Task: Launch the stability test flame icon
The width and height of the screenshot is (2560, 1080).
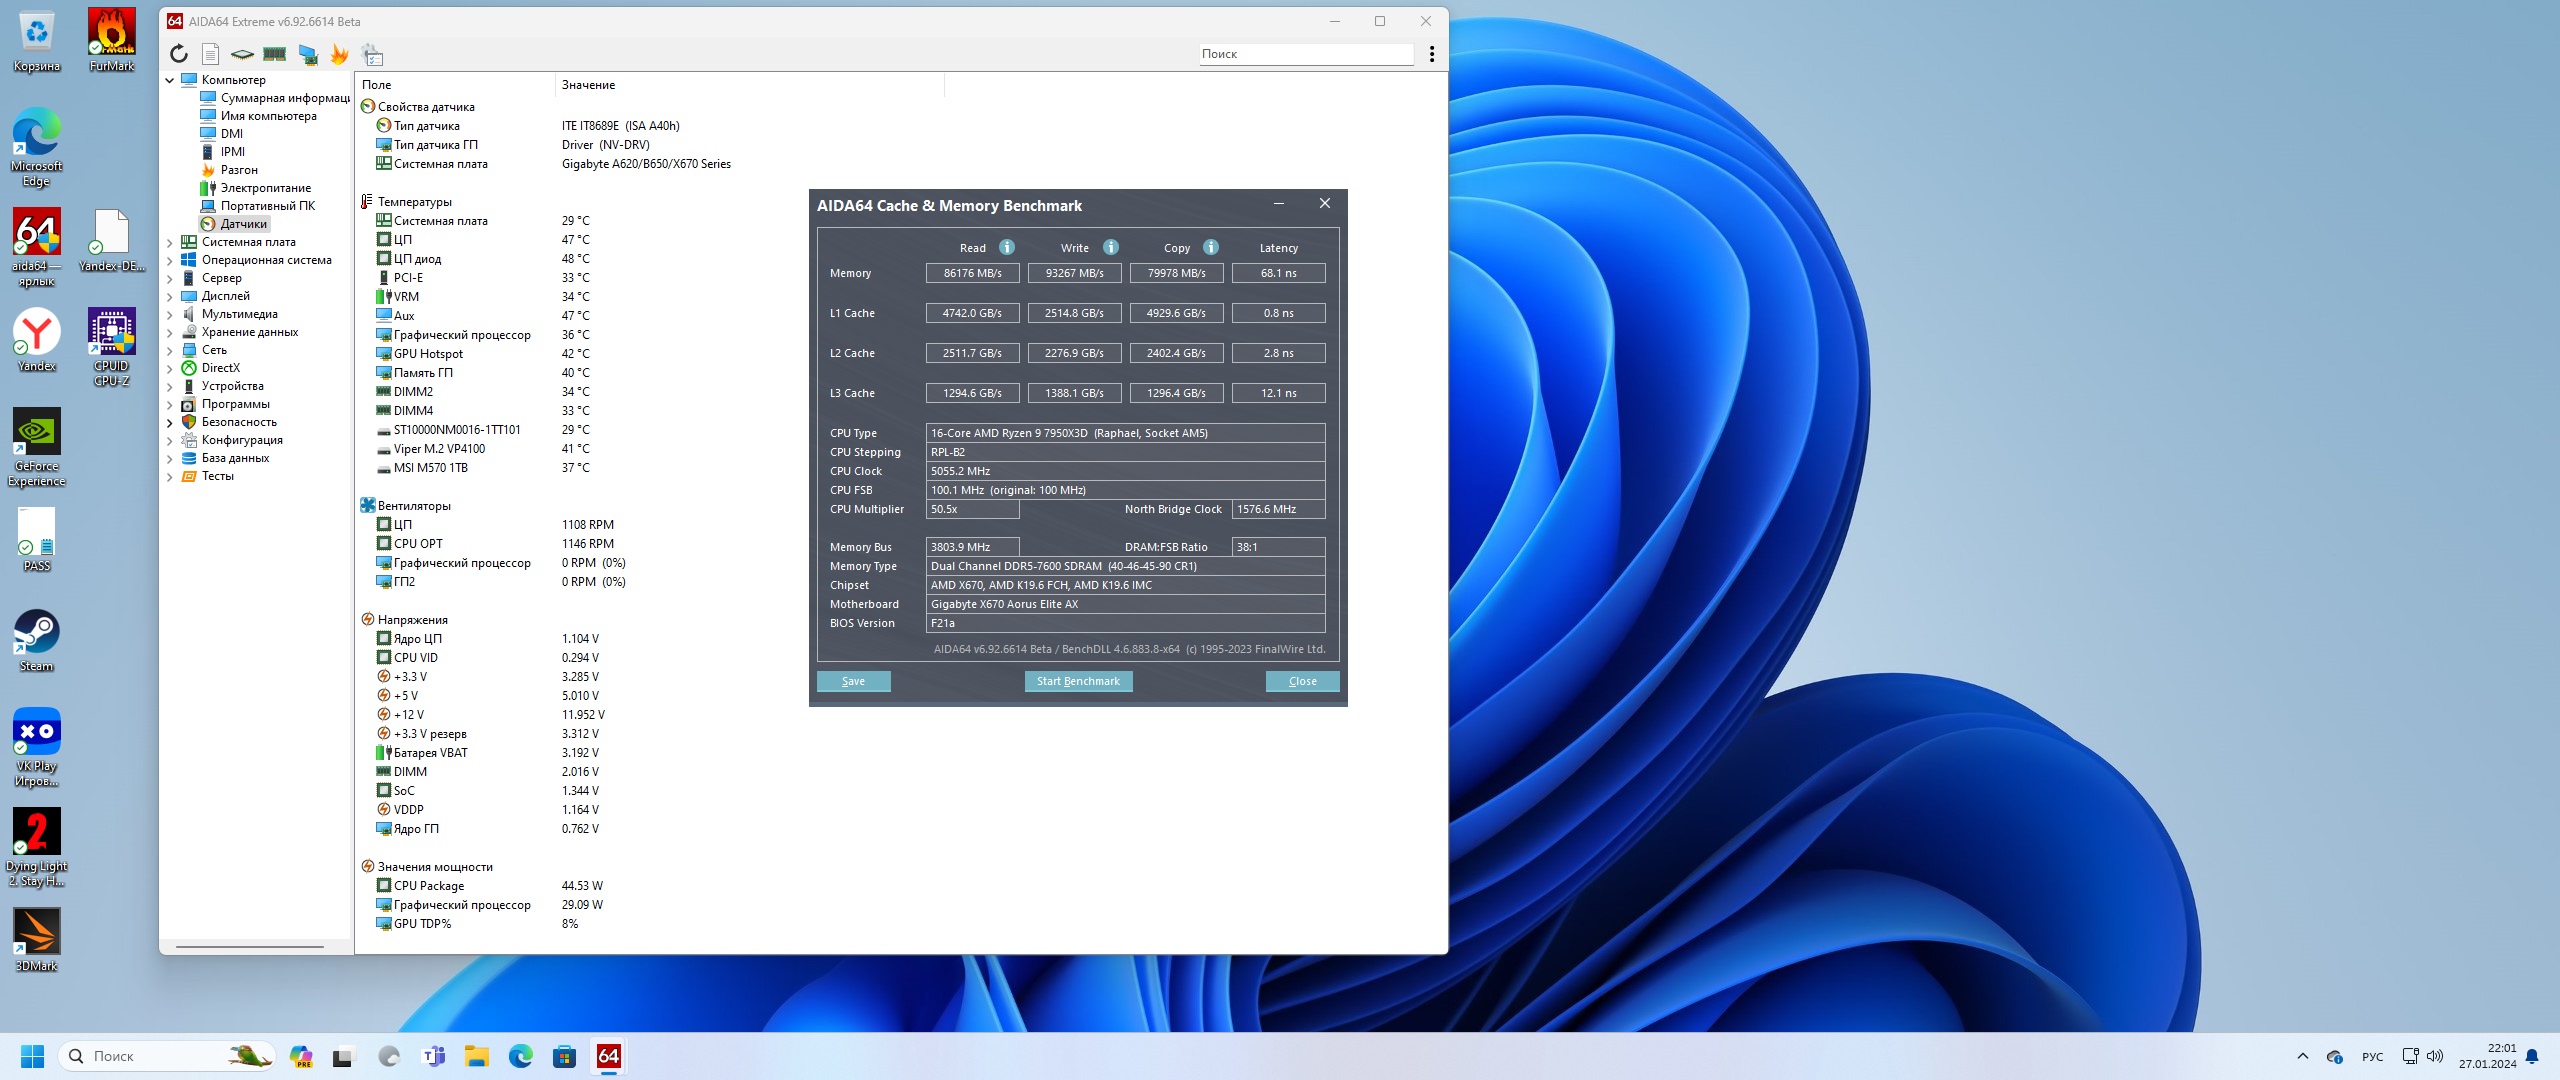Action: pyautogui.click(x=340, y=54)
